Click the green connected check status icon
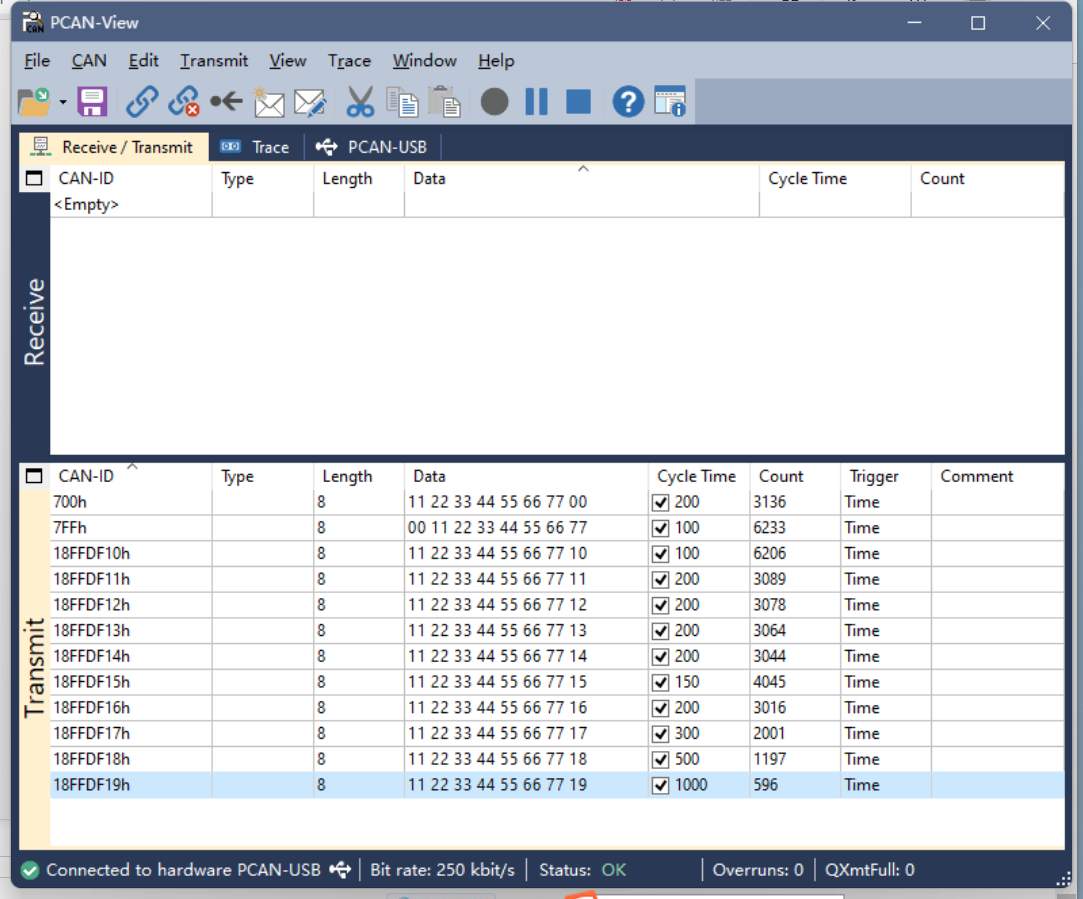Viewport: 1083px width, 899px height. 30,870
